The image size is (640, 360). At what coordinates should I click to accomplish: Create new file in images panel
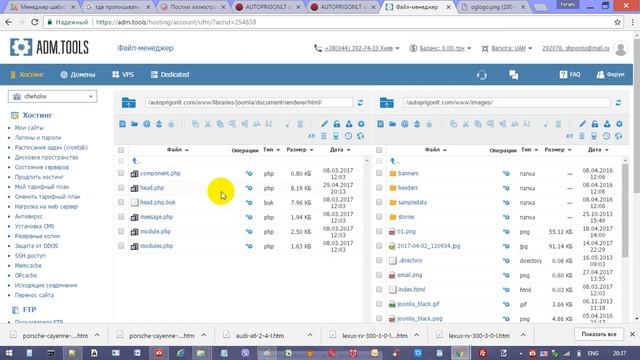click(380, 124)
